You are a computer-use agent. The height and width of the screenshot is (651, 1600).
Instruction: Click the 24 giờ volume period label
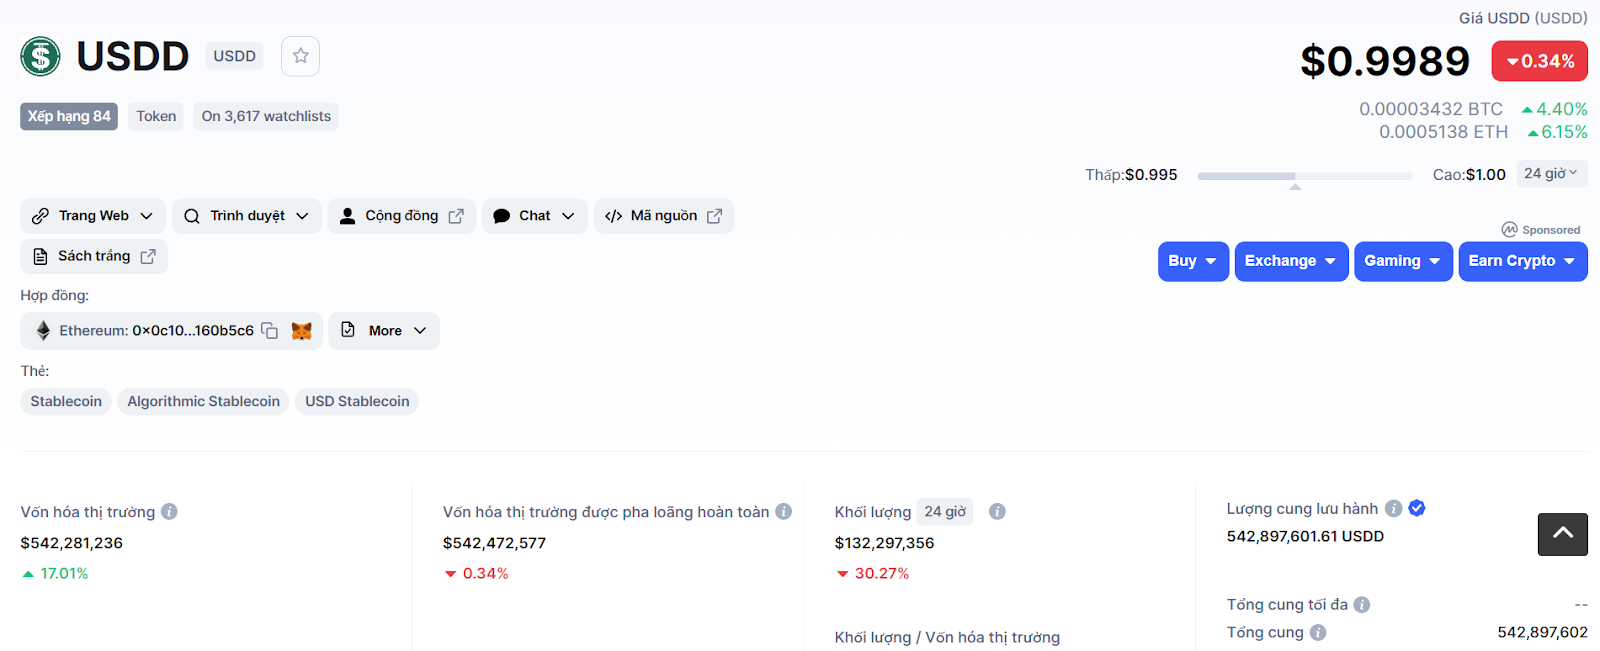pyautogui.click(x=945, y=511)
